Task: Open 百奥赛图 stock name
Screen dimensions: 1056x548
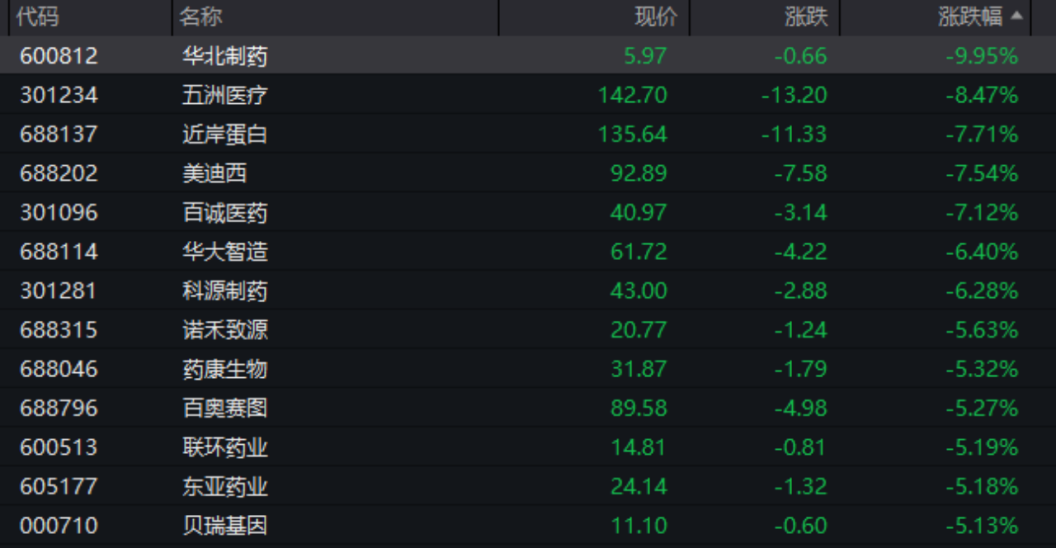Action: [x=225, y=407]
